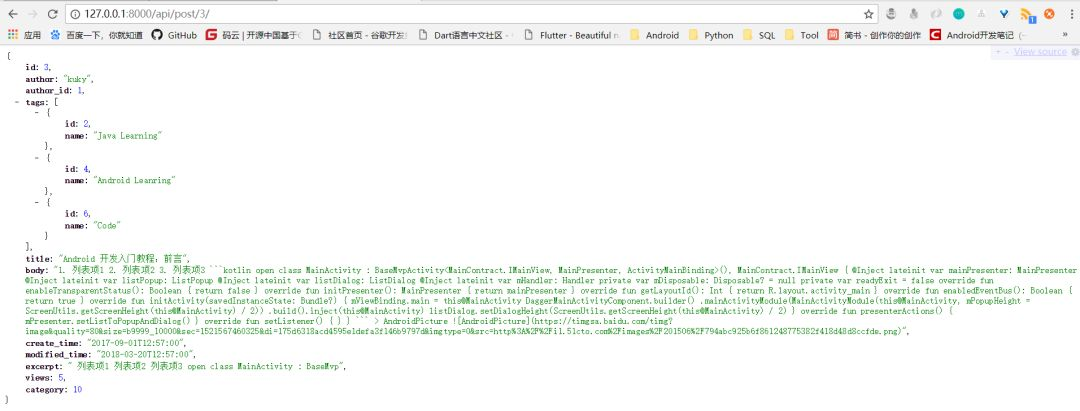Go back to the previous page
The width and height of the screenshot is (1080, 411).
[13, 14]
